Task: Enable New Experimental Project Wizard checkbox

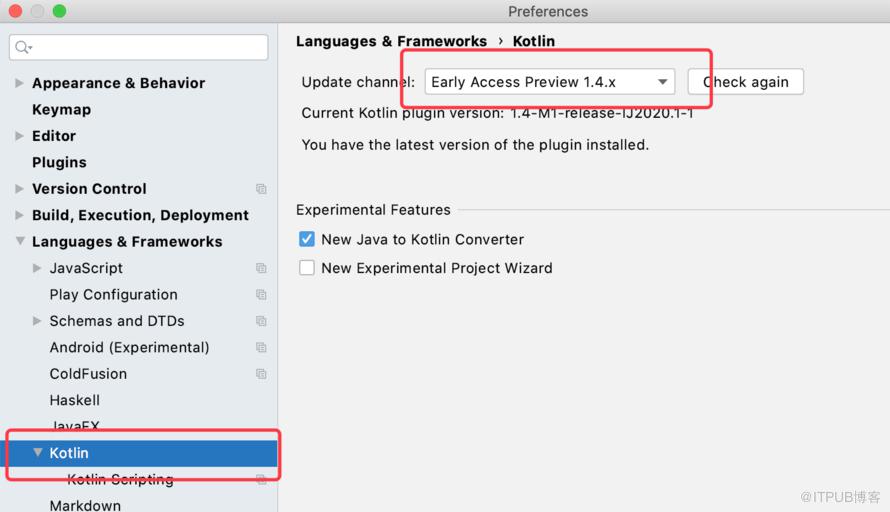Action: tap(307, 267)
